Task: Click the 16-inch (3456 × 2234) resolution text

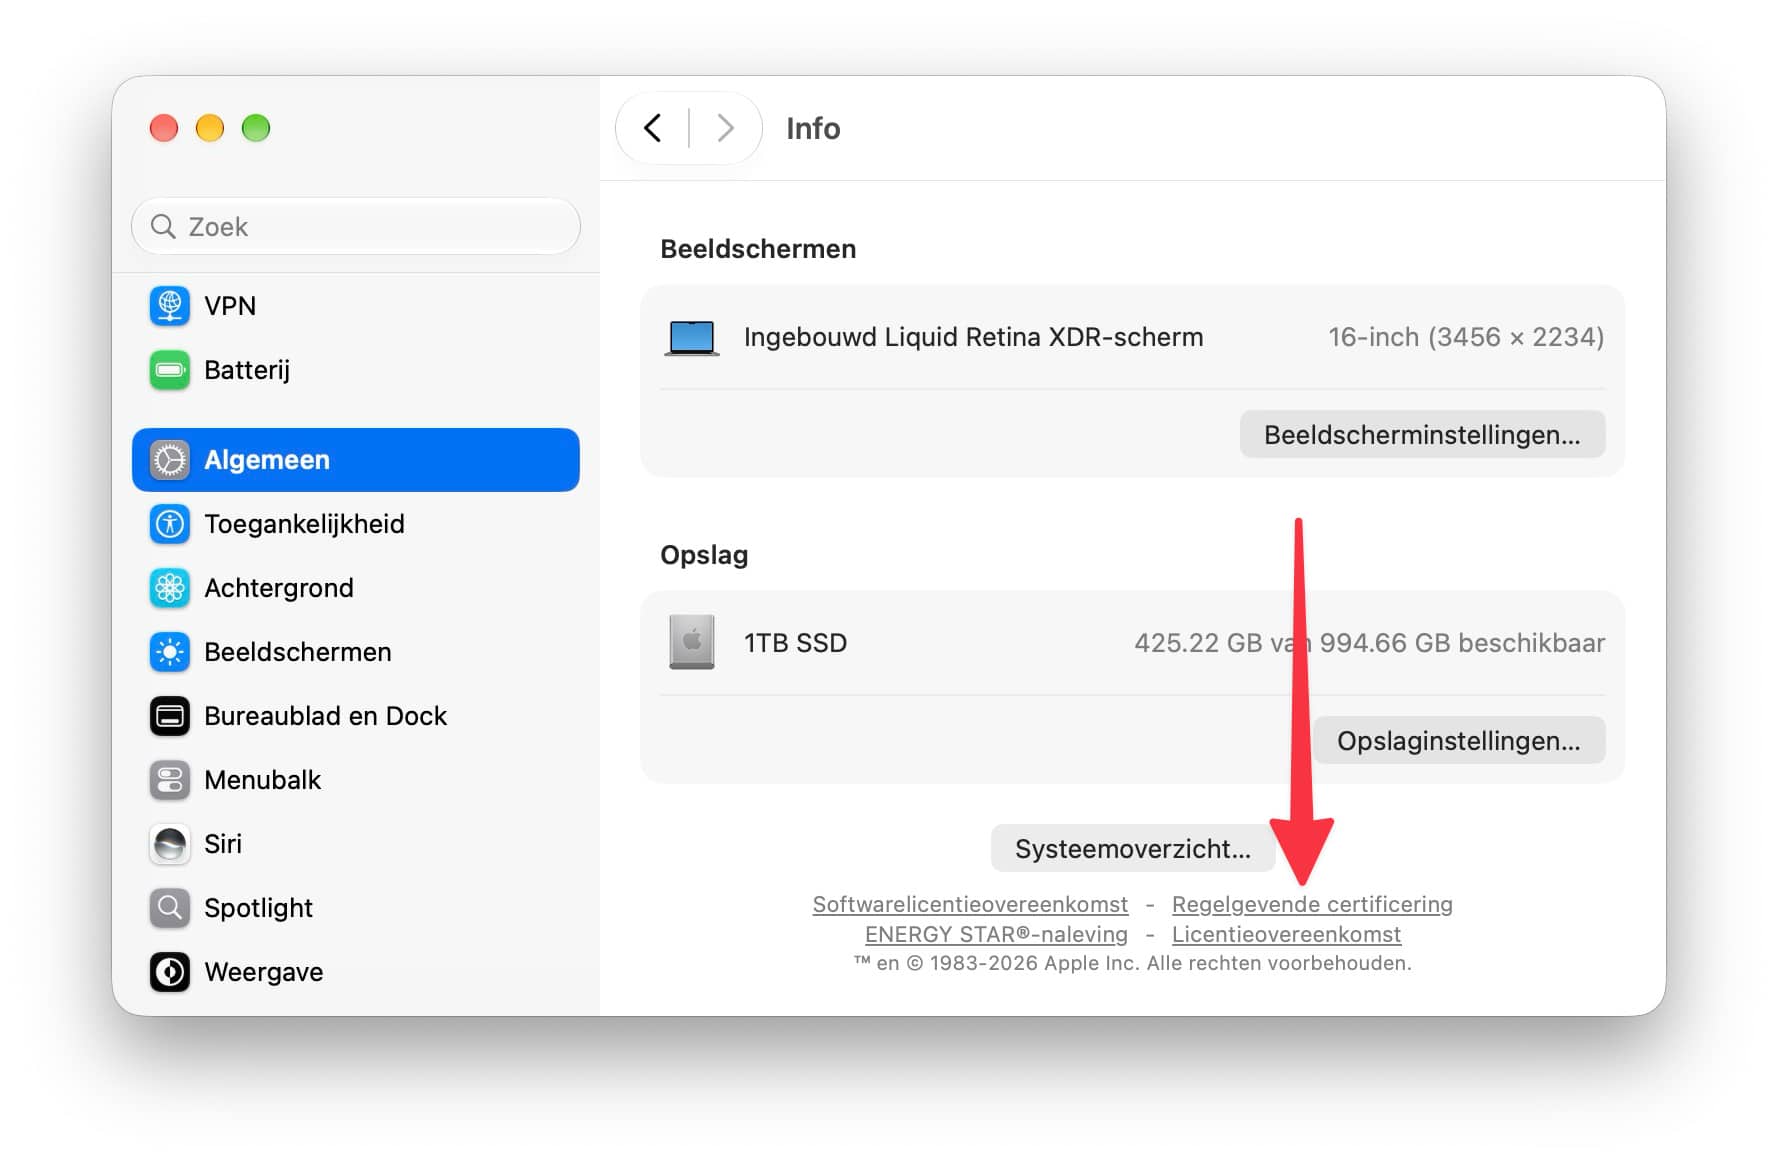Action: point(1466,337)
